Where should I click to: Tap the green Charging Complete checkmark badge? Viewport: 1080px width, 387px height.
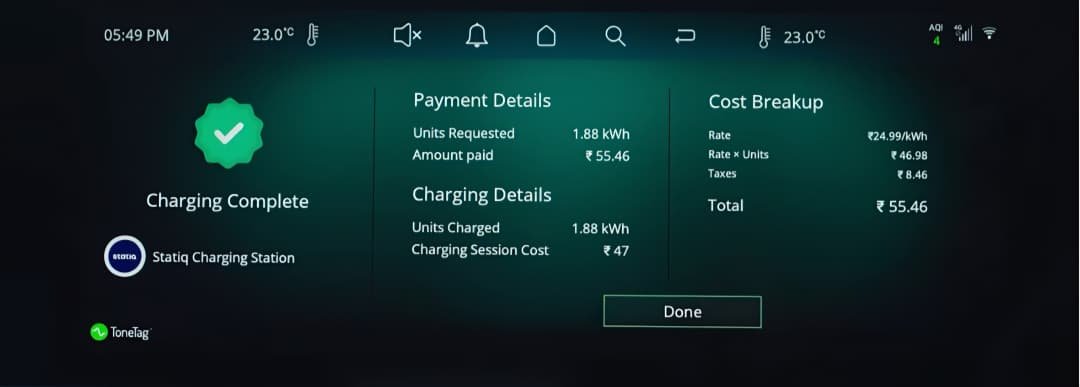229,133
